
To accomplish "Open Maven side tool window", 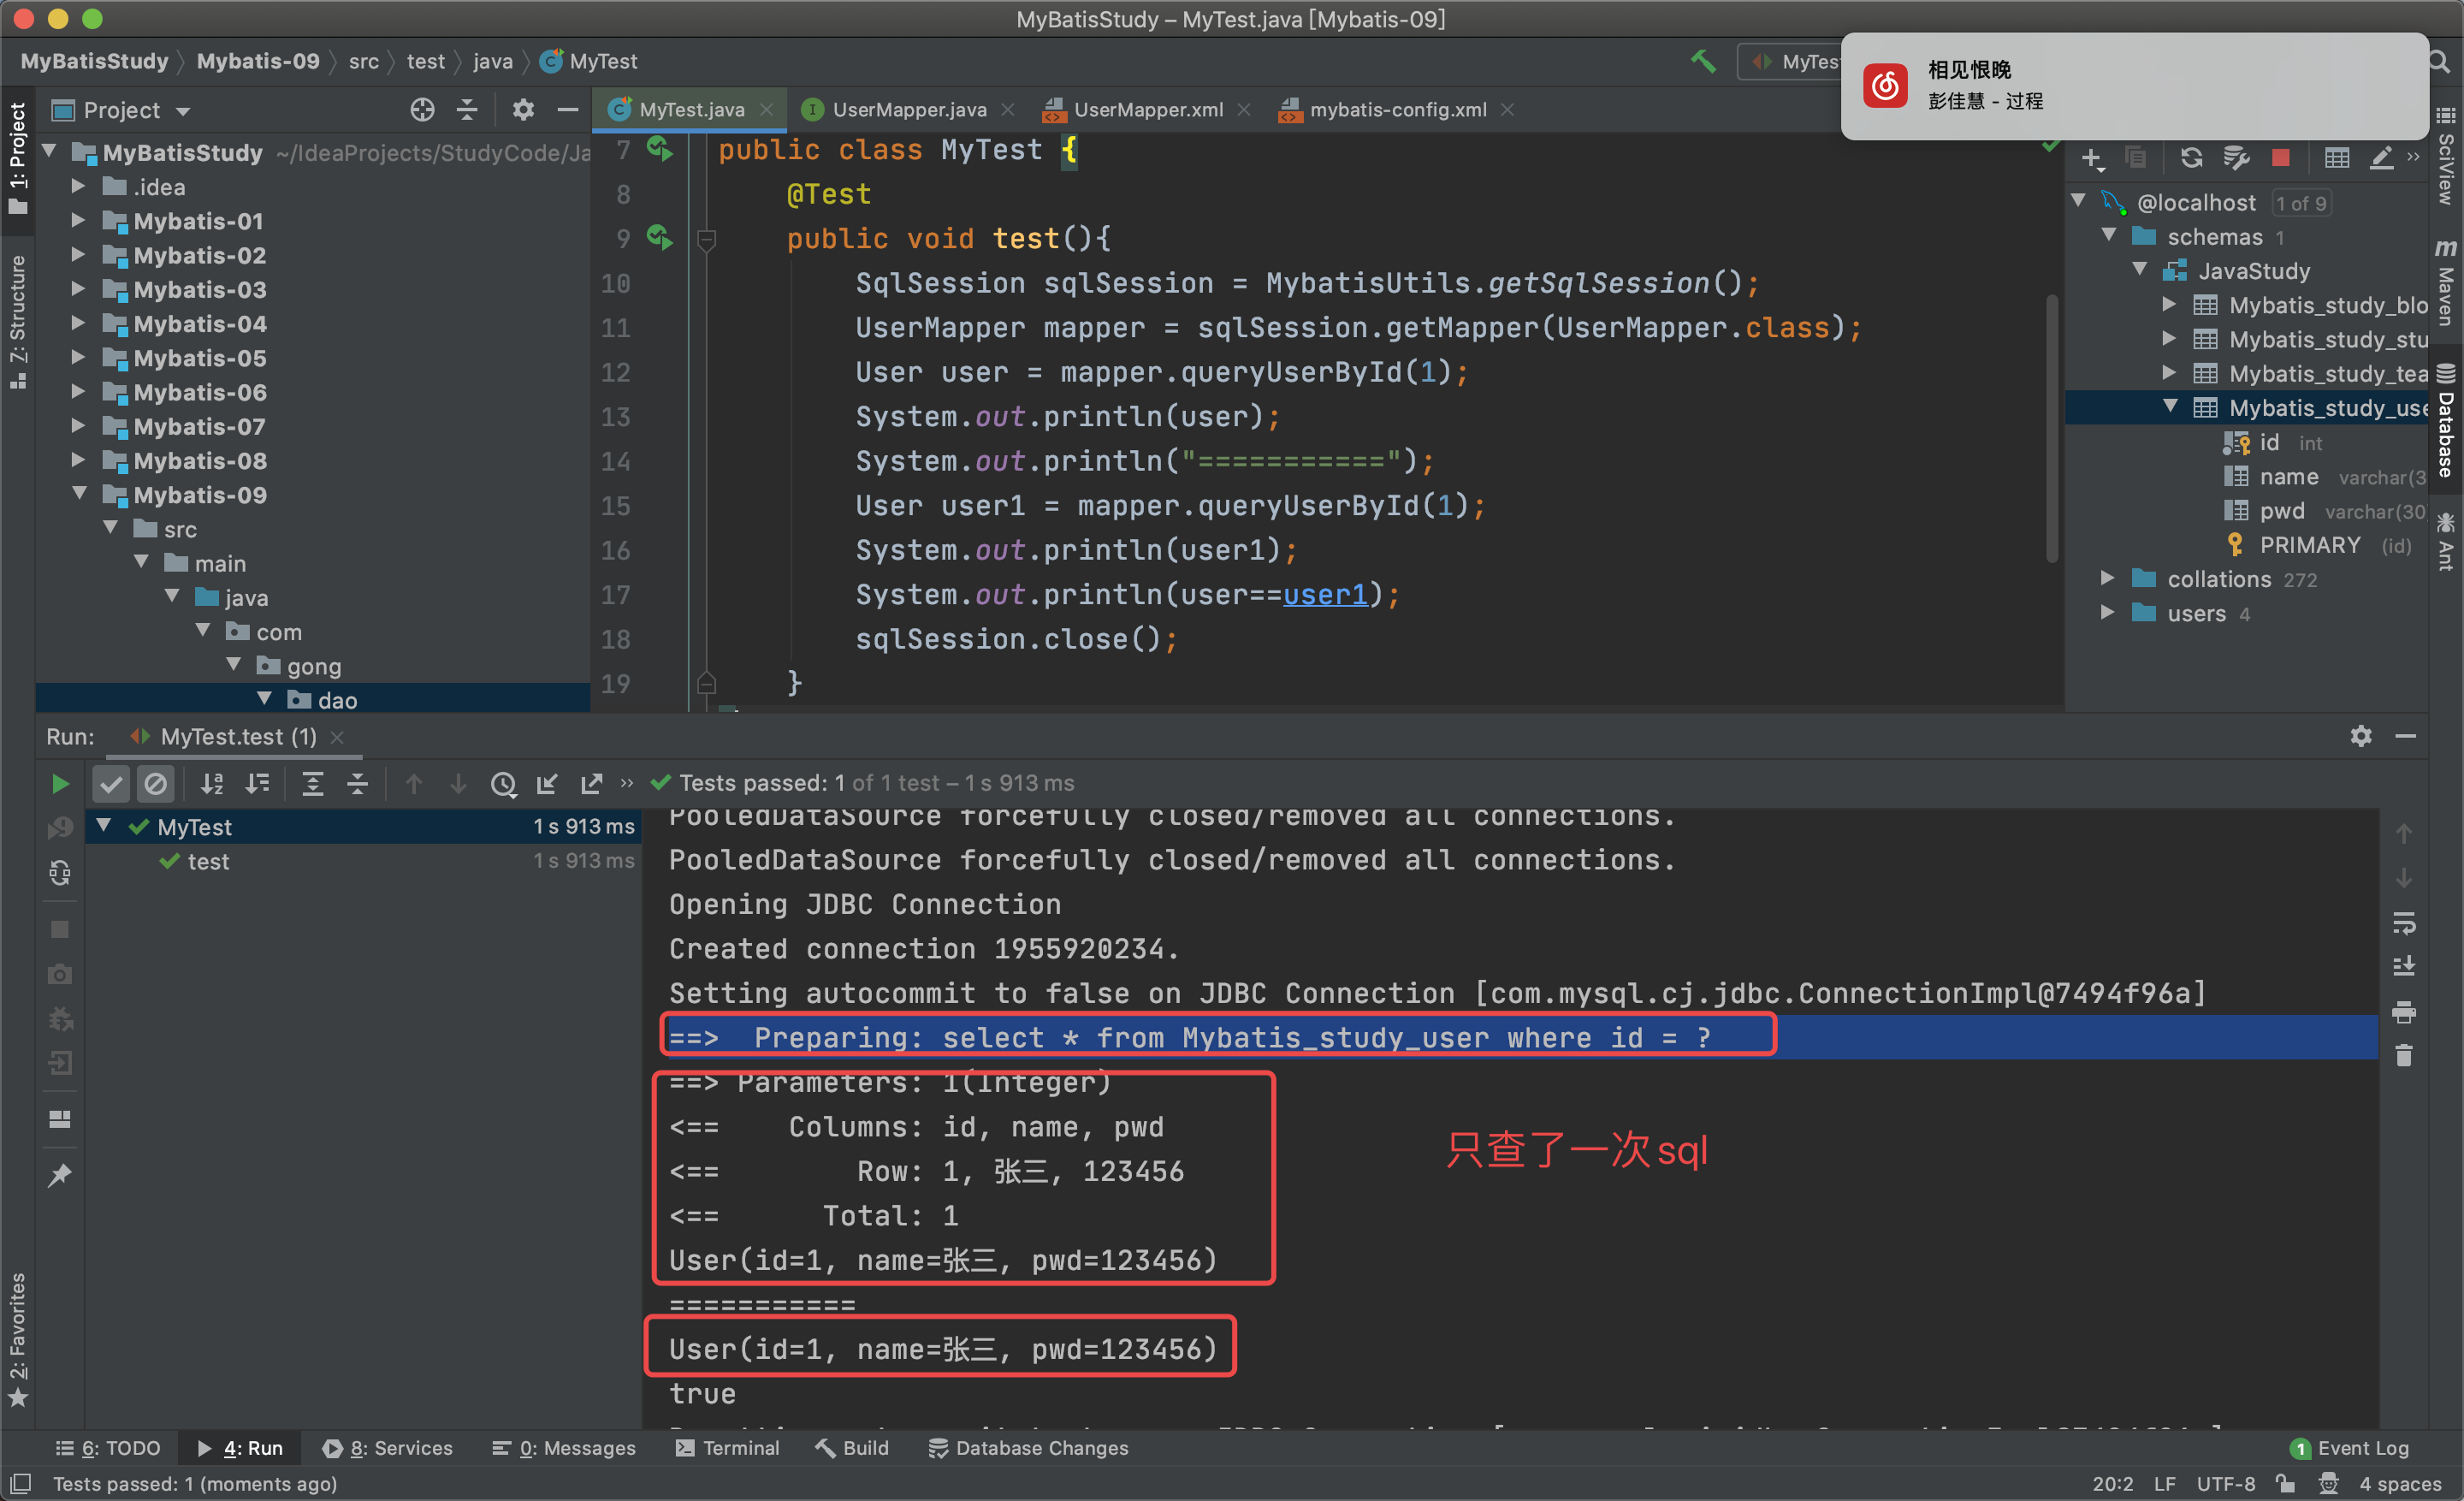I will click(x=2446, y=283).
